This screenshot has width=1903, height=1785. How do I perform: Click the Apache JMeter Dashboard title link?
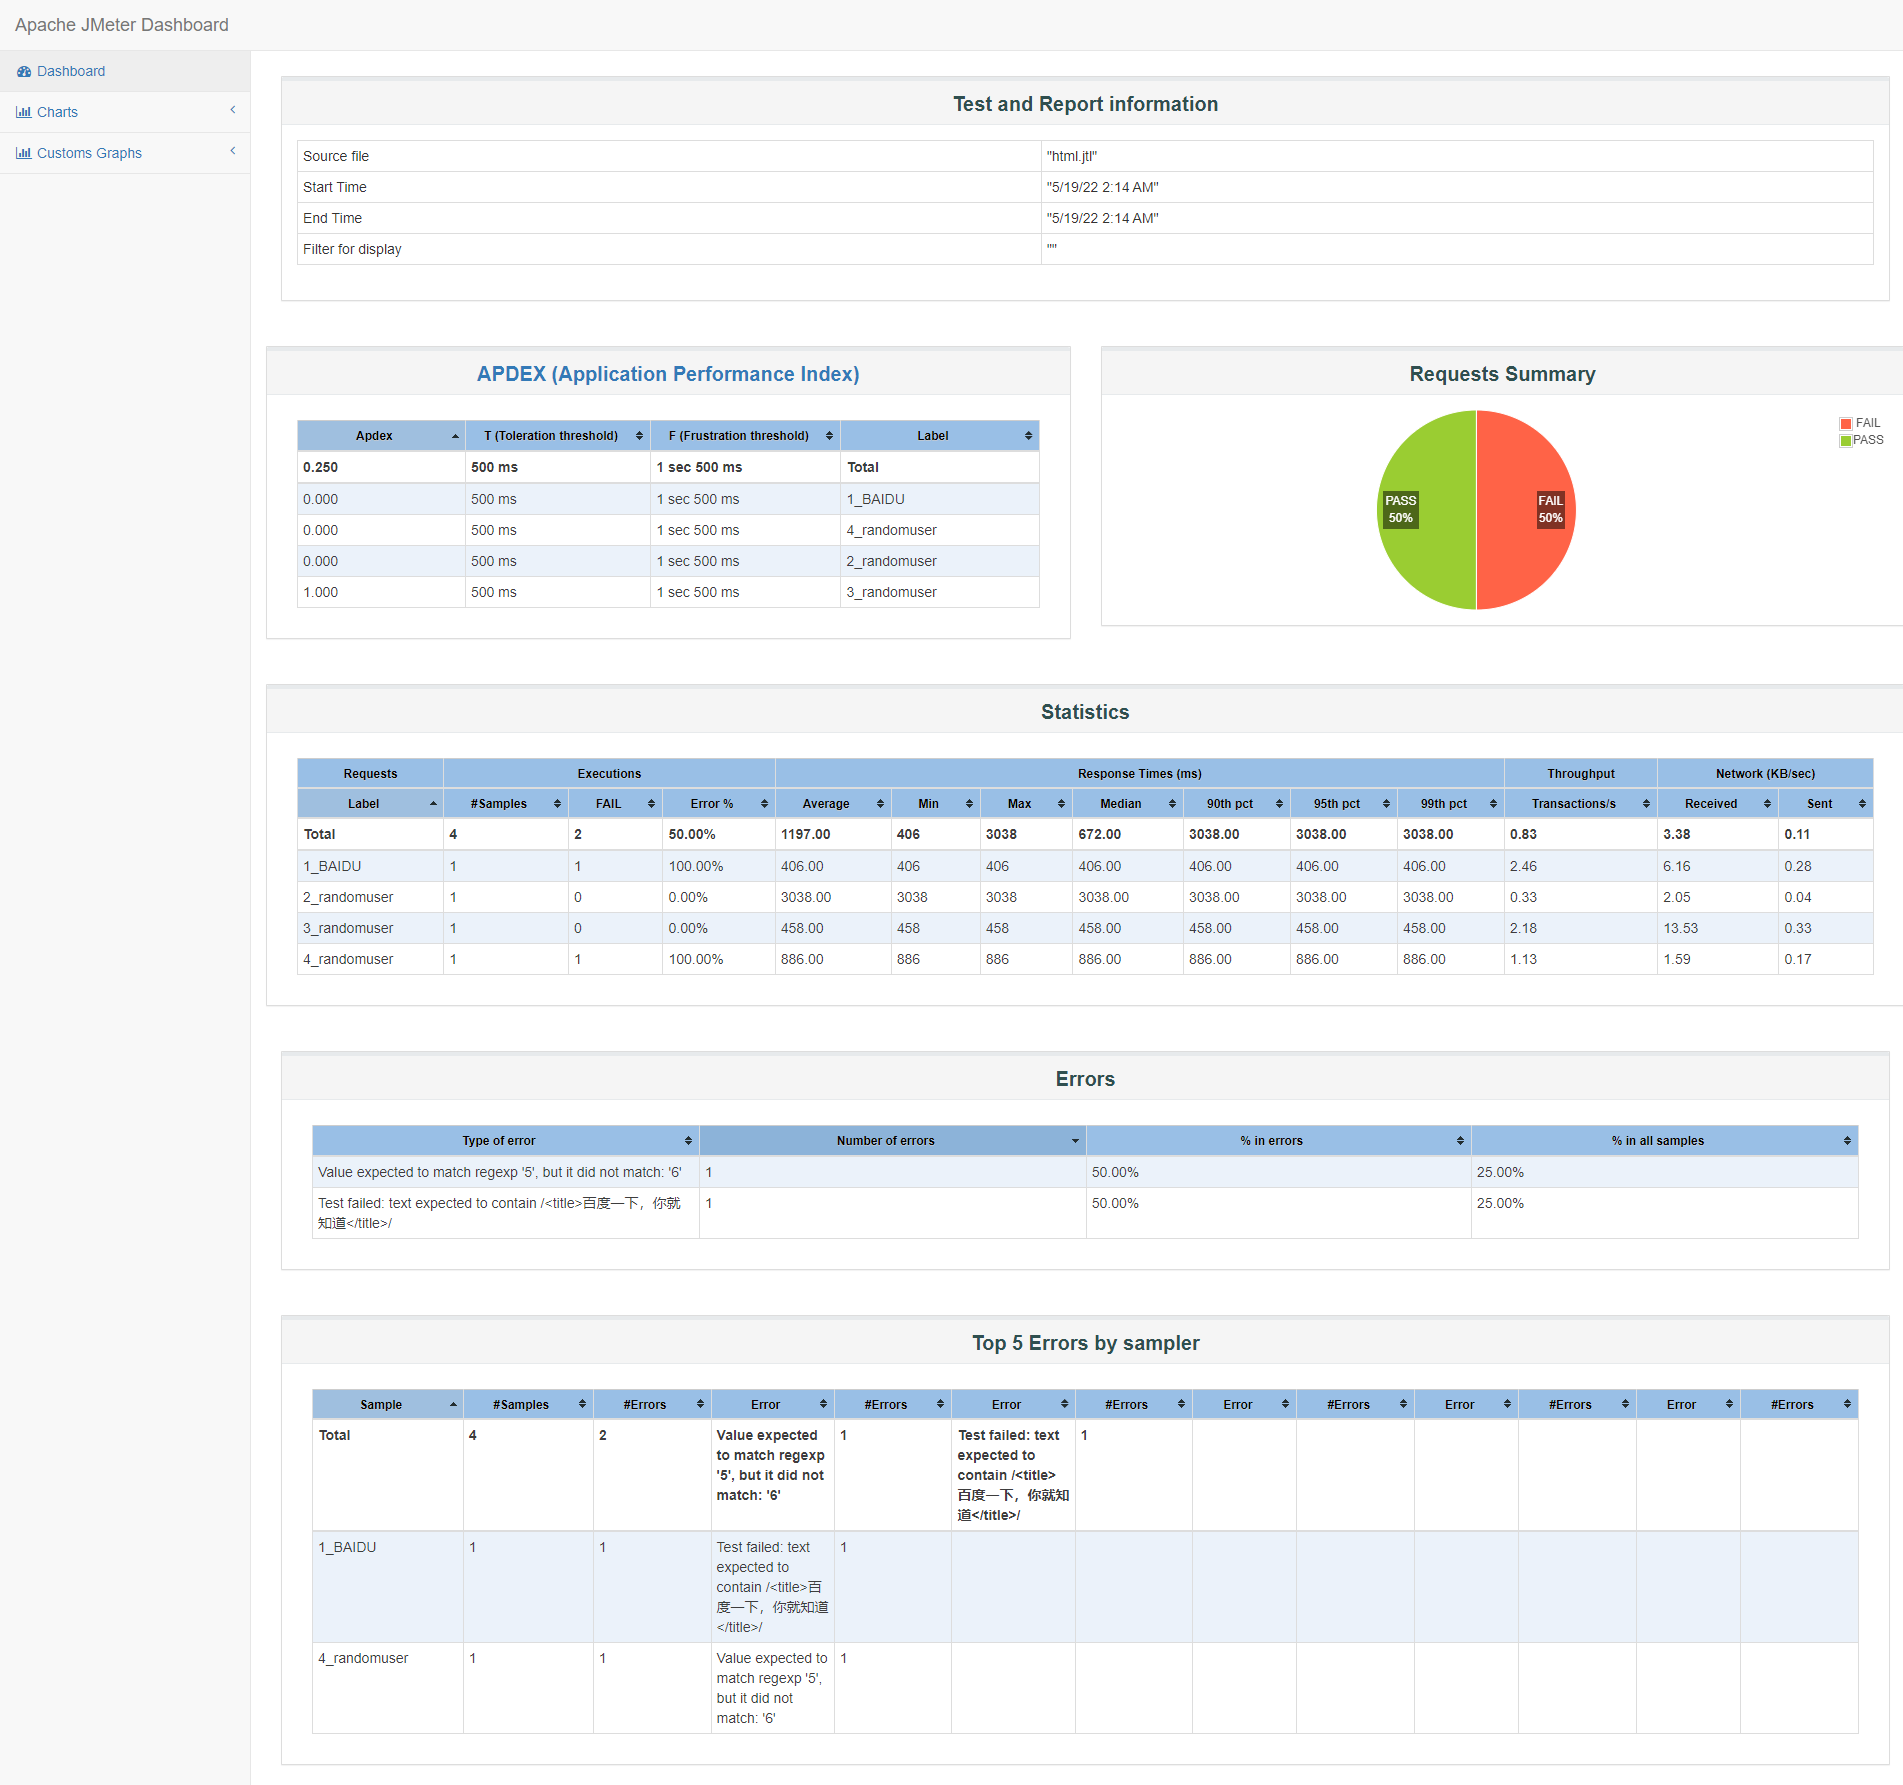point(122,25)
